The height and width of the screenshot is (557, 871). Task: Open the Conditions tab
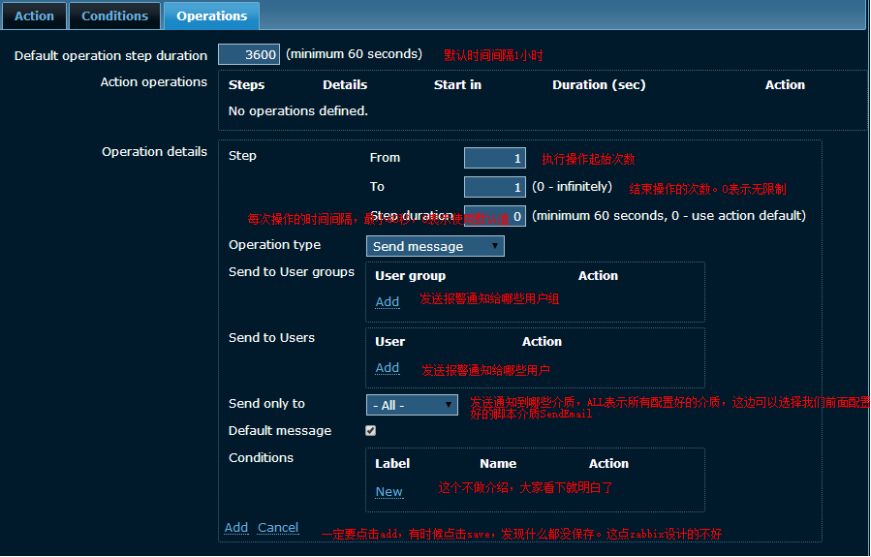pos(114,16)
